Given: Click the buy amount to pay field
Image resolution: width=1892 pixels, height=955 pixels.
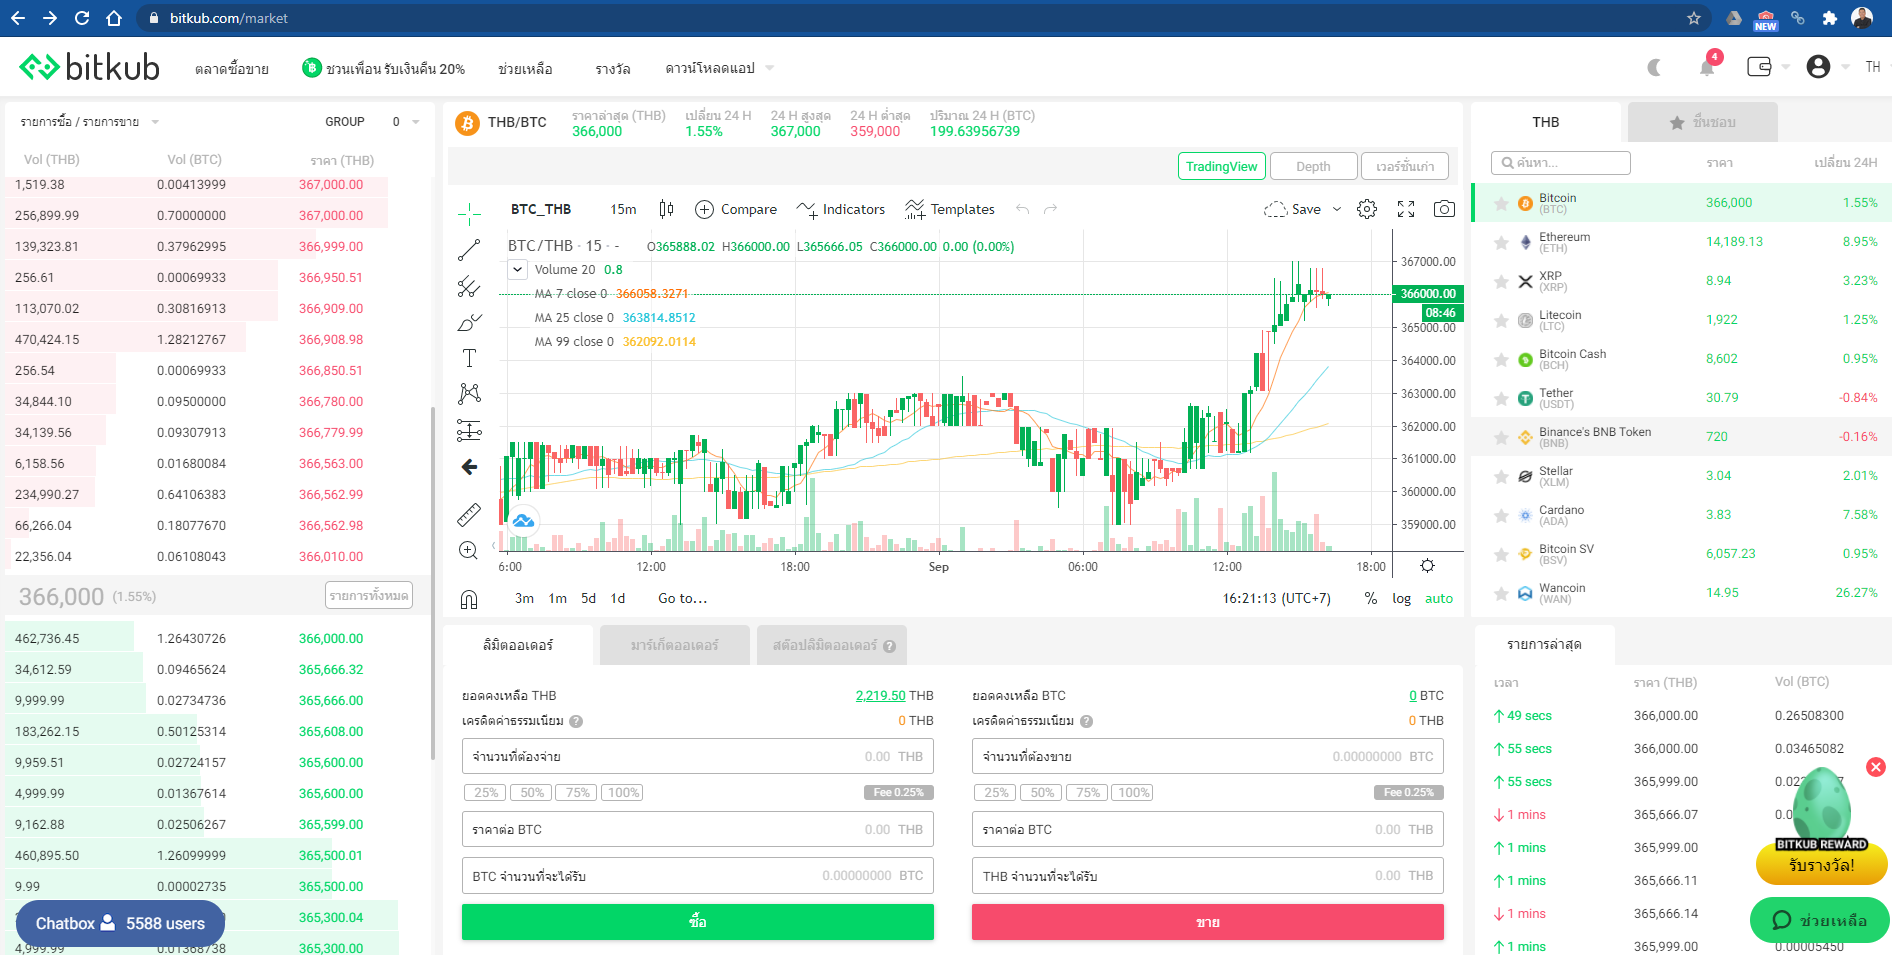Looking at the screenshot, I should pyautogui.click(x=697, y=756).
